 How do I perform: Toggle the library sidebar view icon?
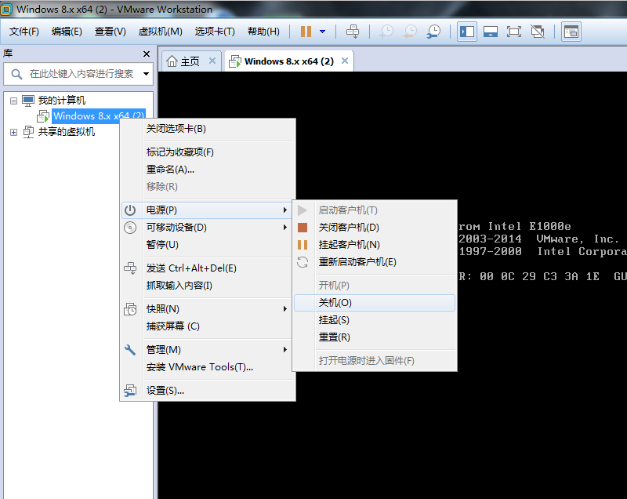(x=467, y=32)
